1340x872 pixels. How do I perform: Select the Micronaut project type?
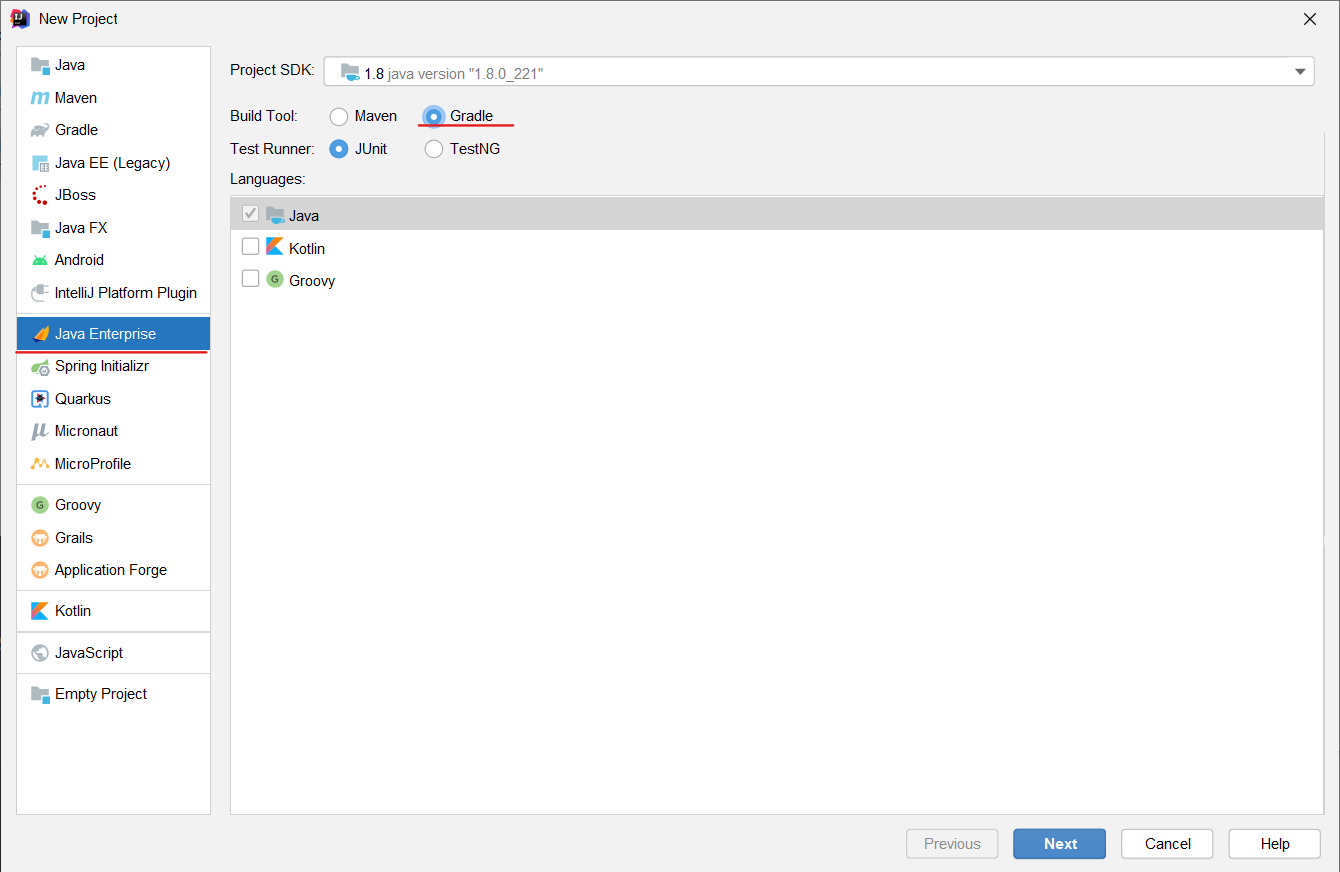click(113, 431)
